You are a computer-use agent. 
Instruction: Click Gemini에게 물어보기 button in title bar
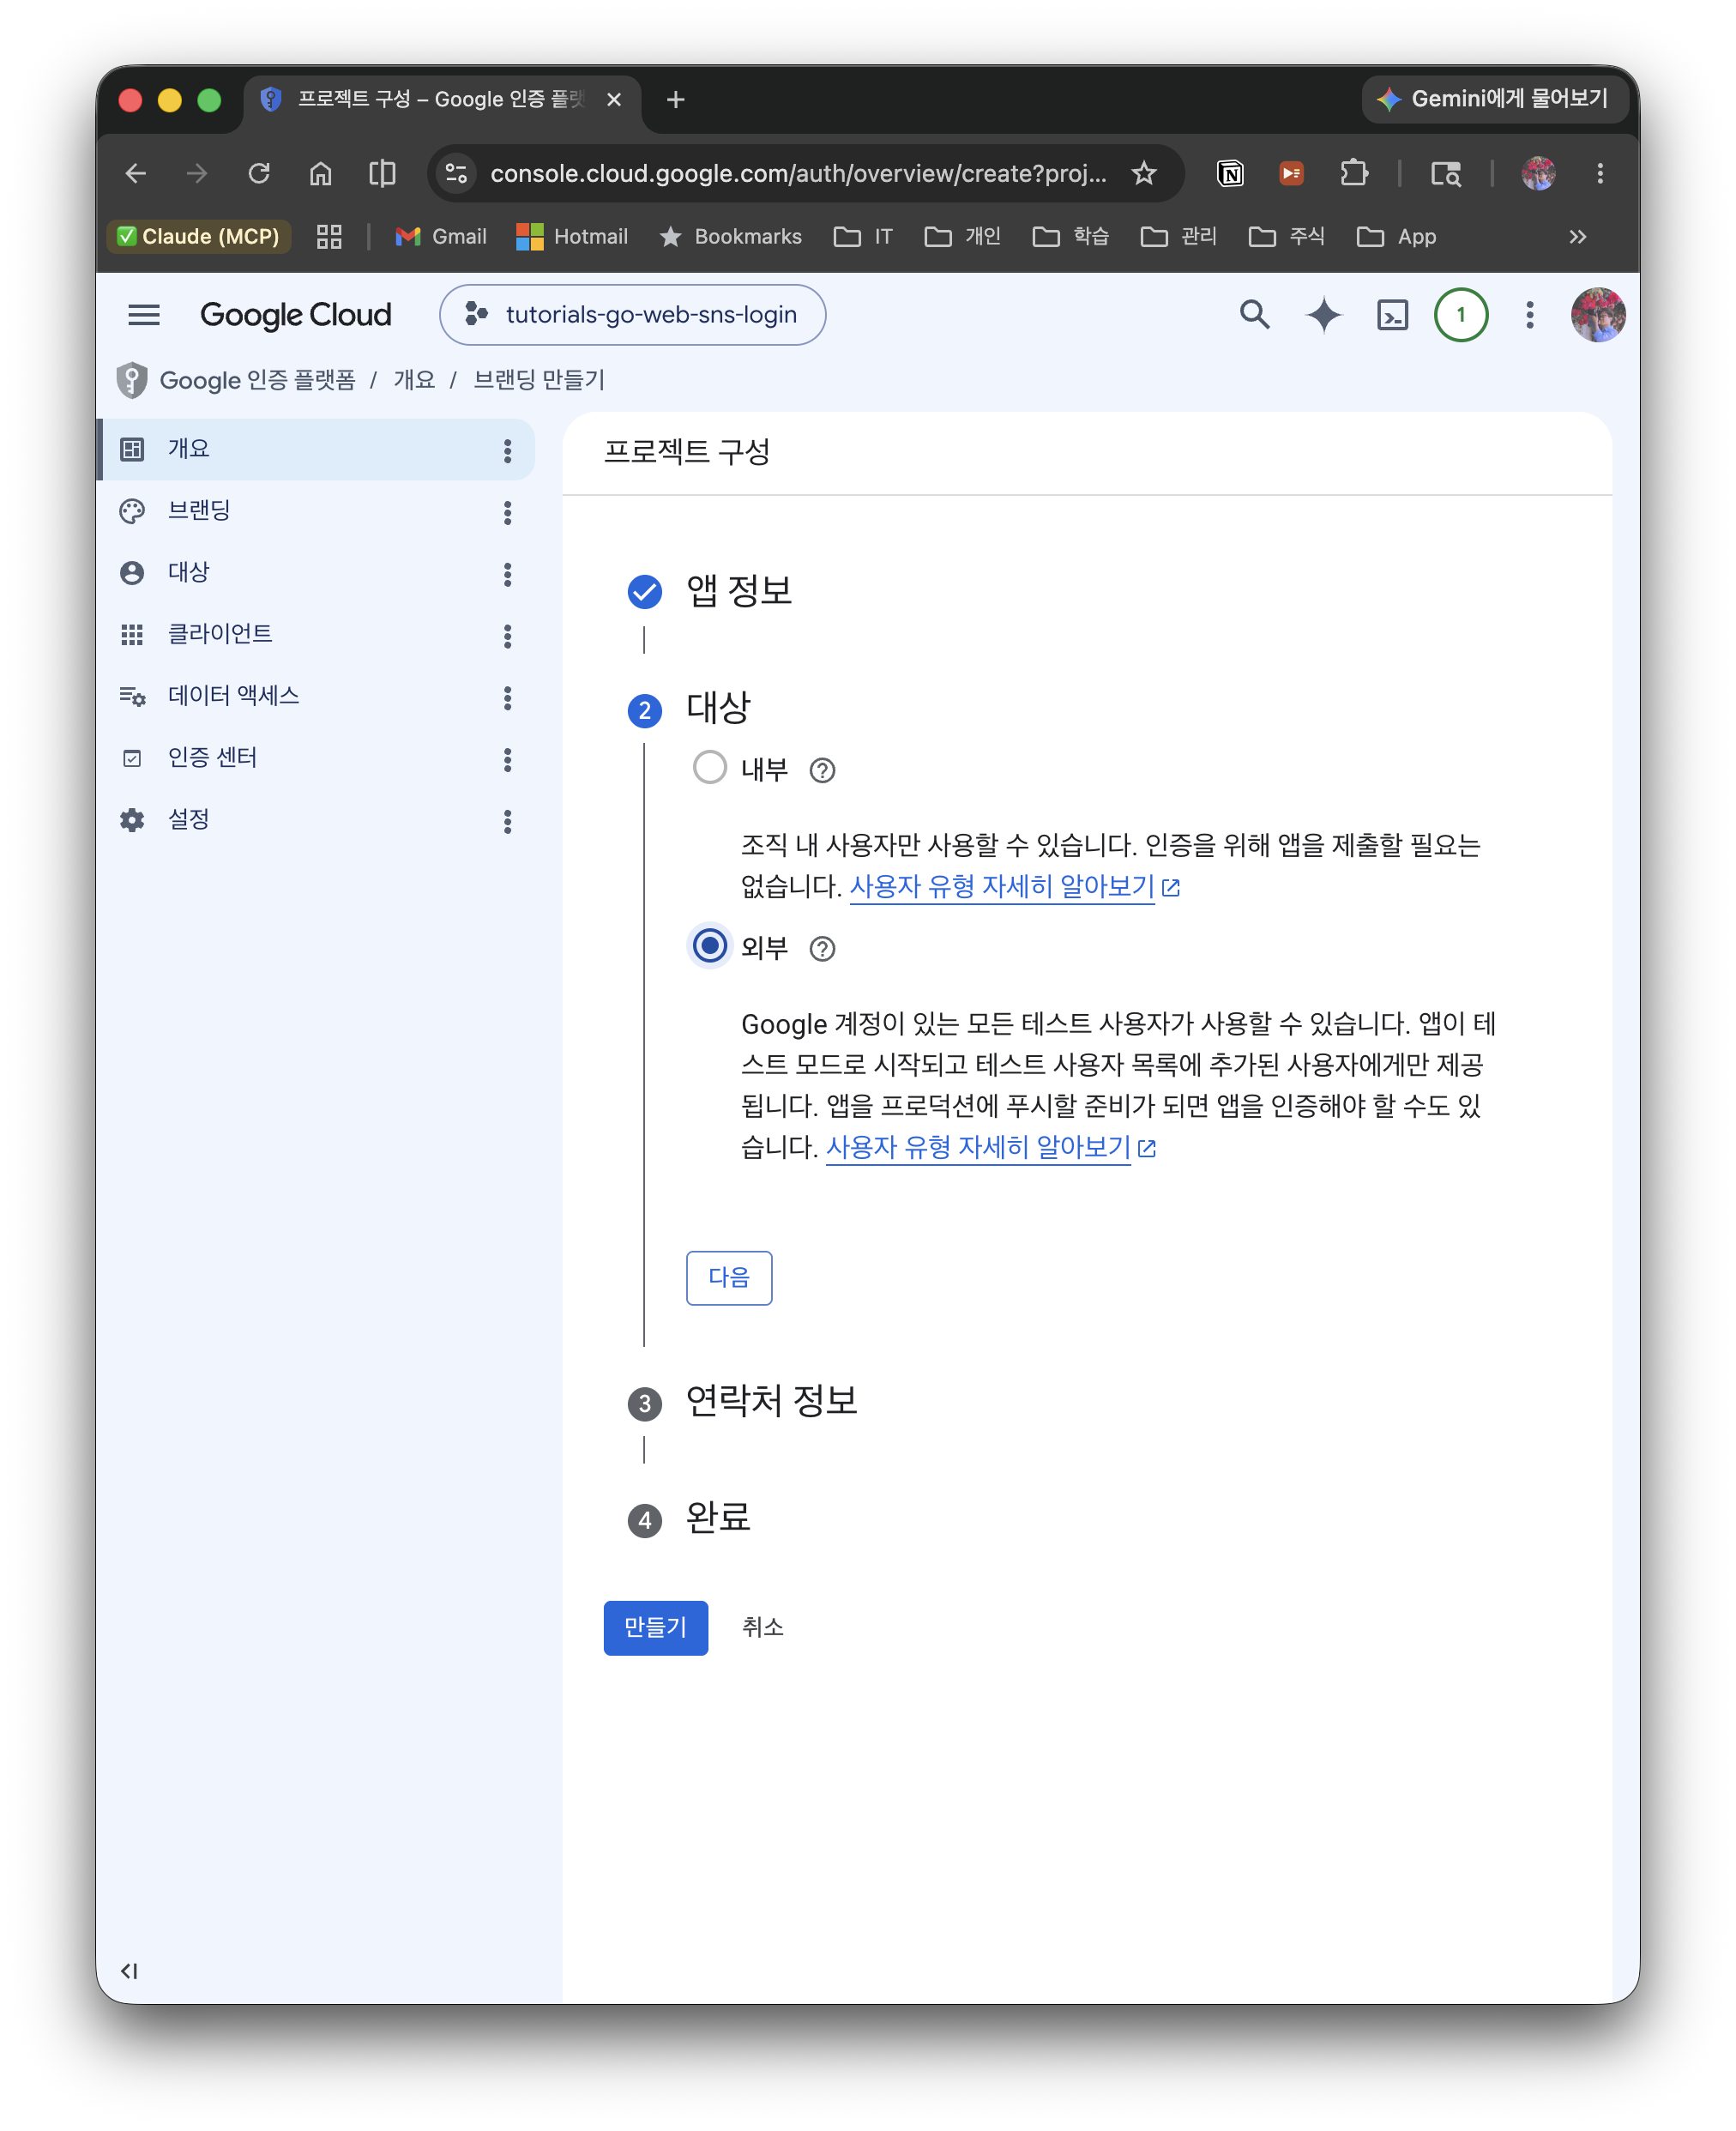[x=1495, y=99]
